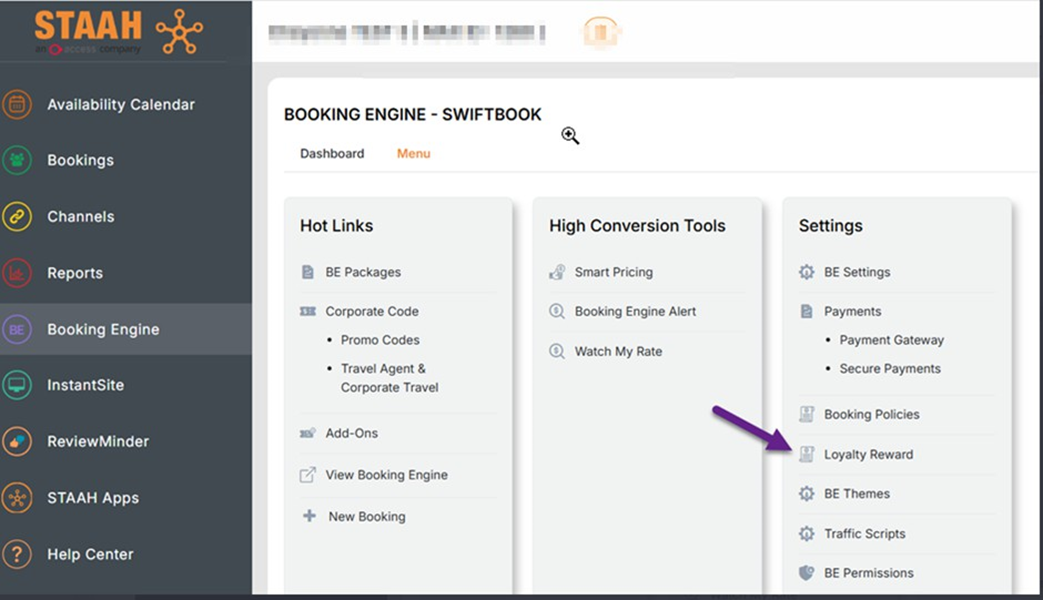Open Reports chart icon in sidebar
Image resolution: width=1043 pixels, height=600 pixels.
tap(17, 273)
